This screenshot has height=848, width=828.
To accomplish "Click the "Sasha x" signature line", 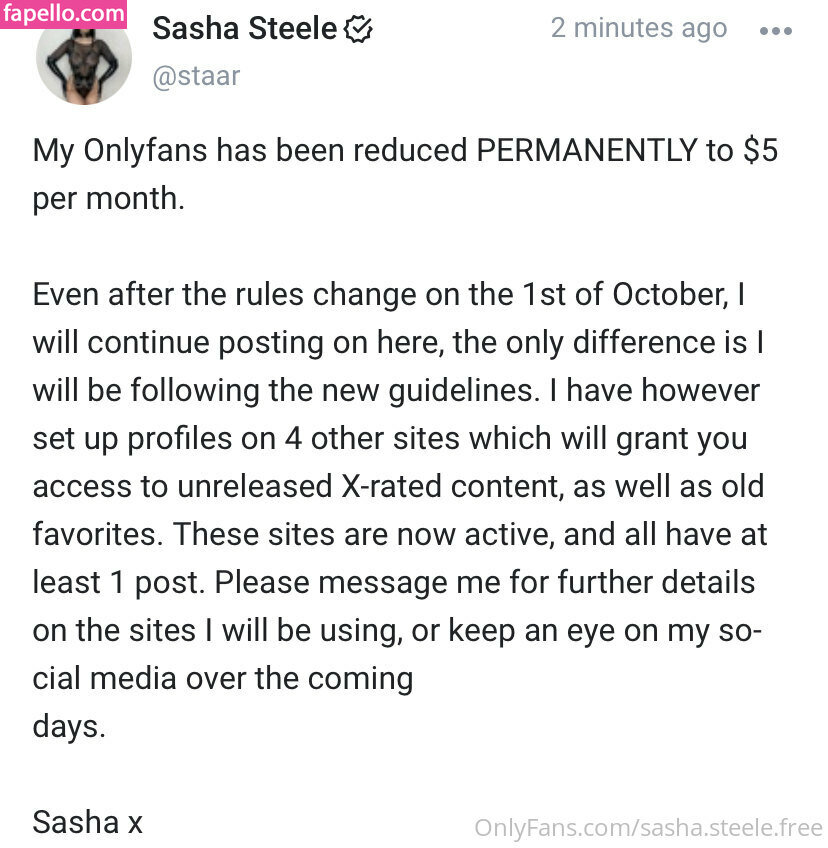I will (88, 822).
